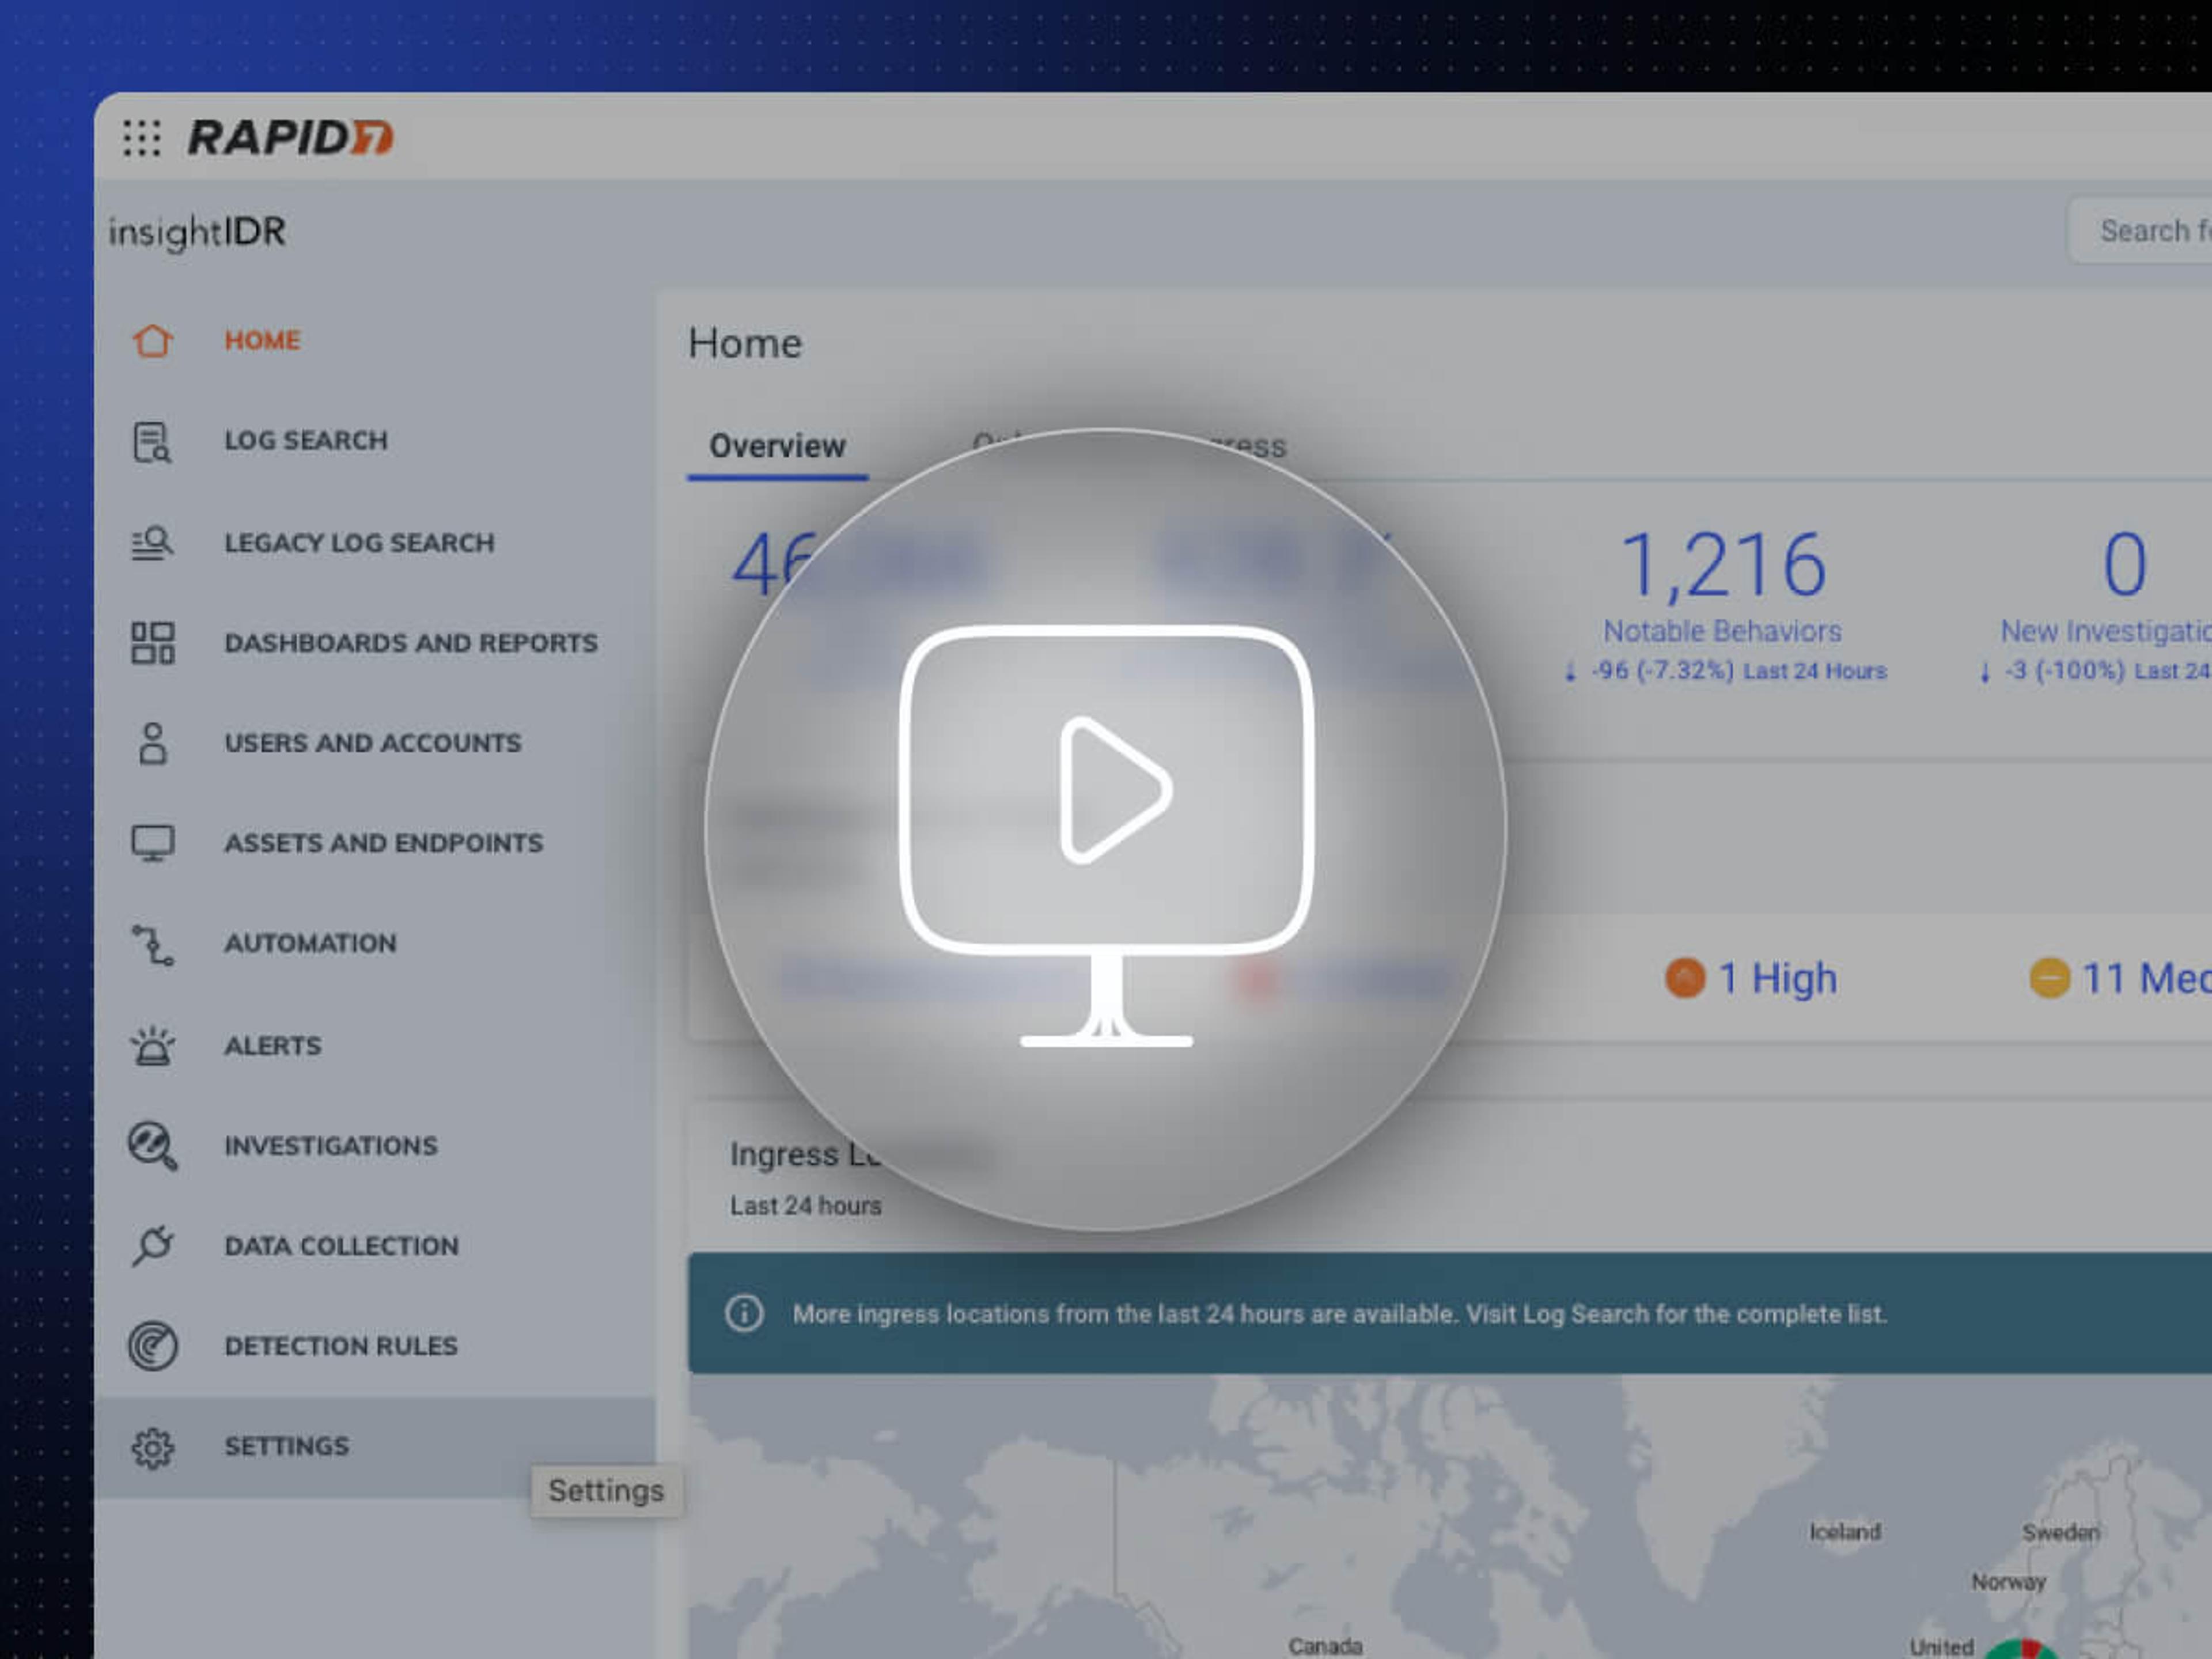Click the Assets and Endpoints monitor icon
Screen dimensions: 2212x1659
click(152, 843)
